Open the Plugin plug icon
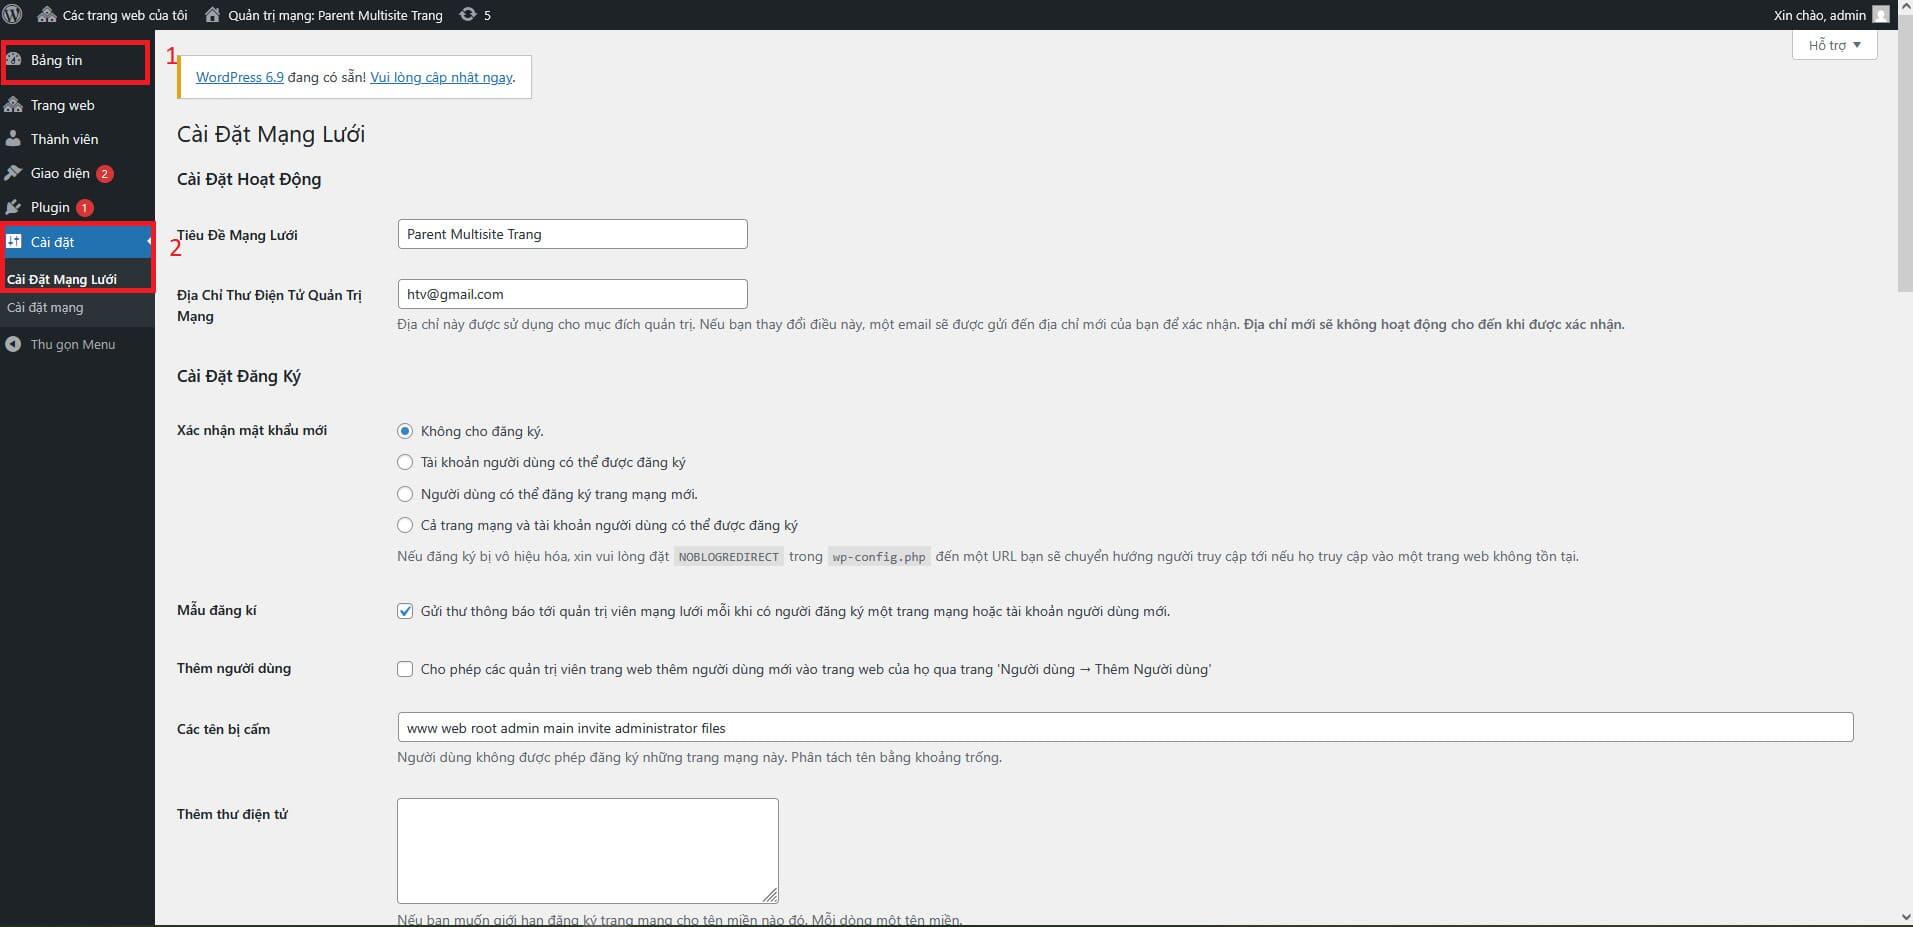 click(x=14, y=207)
